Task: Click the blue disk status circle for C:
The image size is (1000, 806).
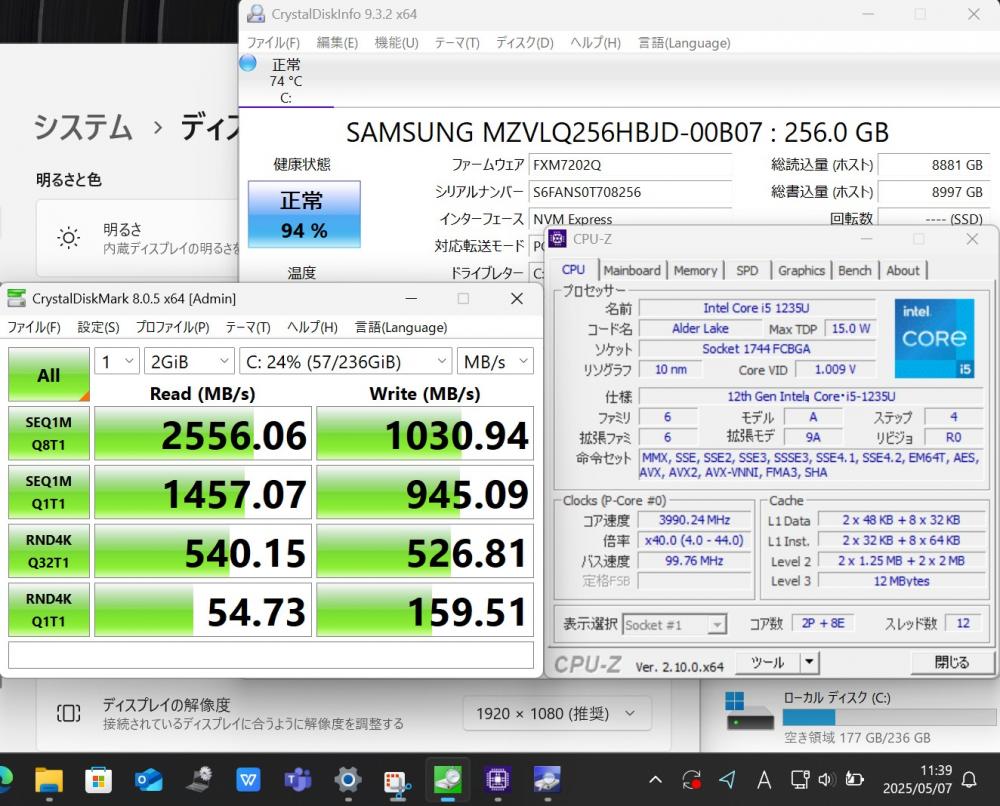Action: tap(247, 63)
